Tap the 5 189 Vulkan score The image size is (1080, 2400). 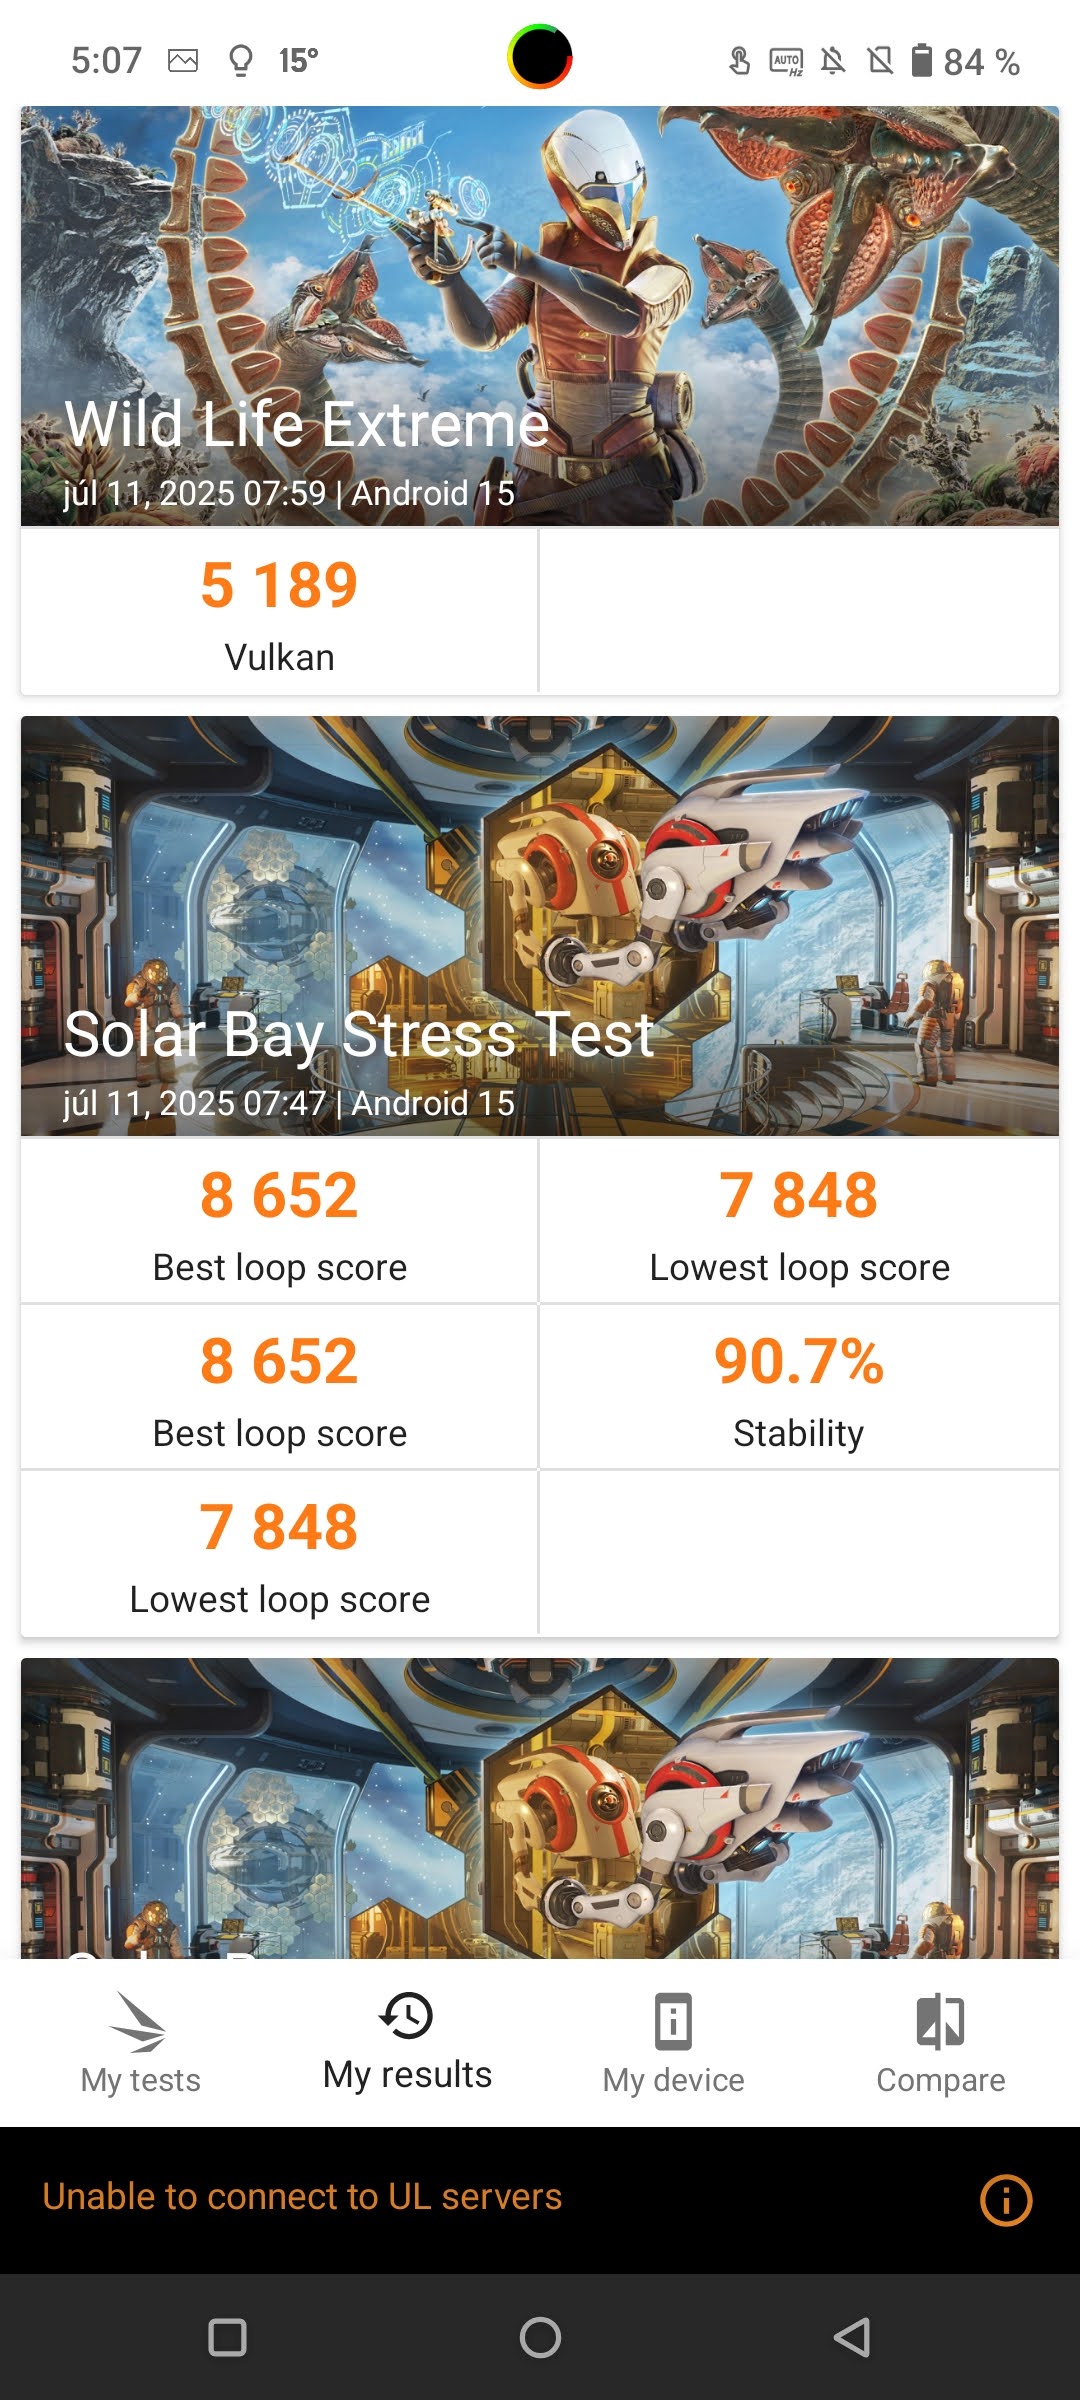click(x=279, y=611)
